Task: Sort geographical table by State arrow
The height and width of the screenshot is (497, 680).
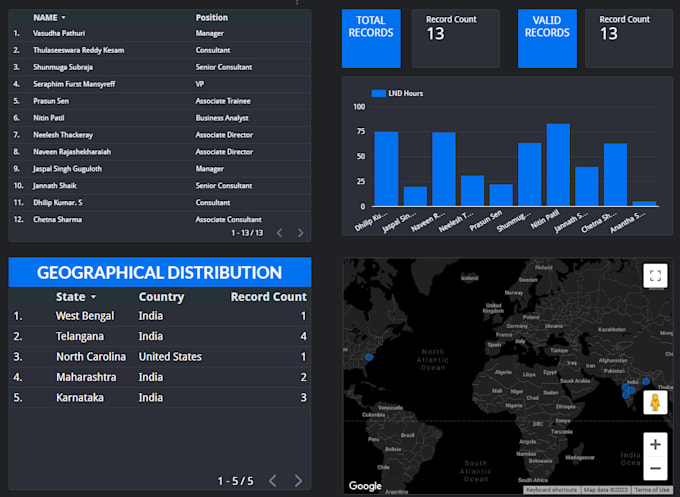Action: [93, 297]
